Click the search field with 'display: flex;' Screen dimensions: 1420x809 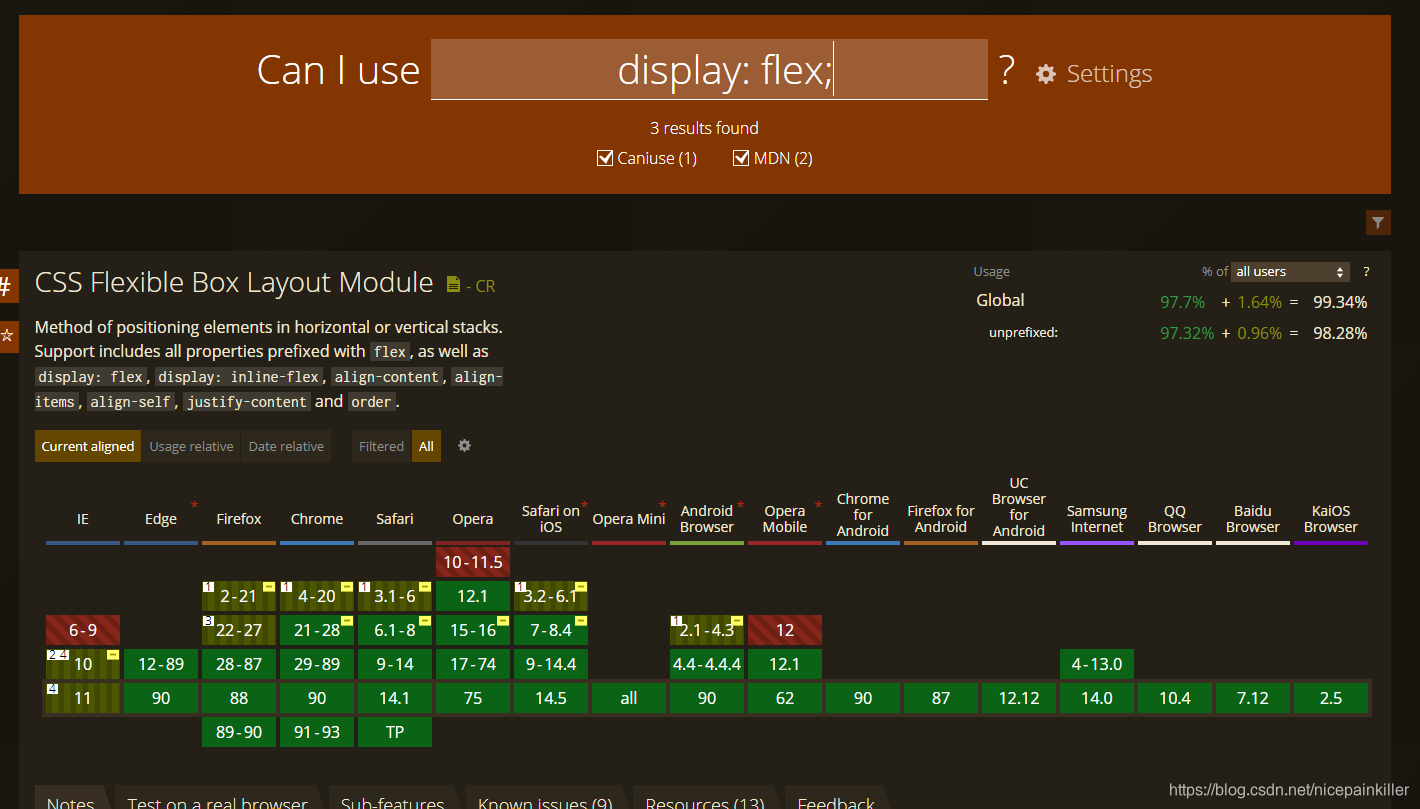coord(709,69)
